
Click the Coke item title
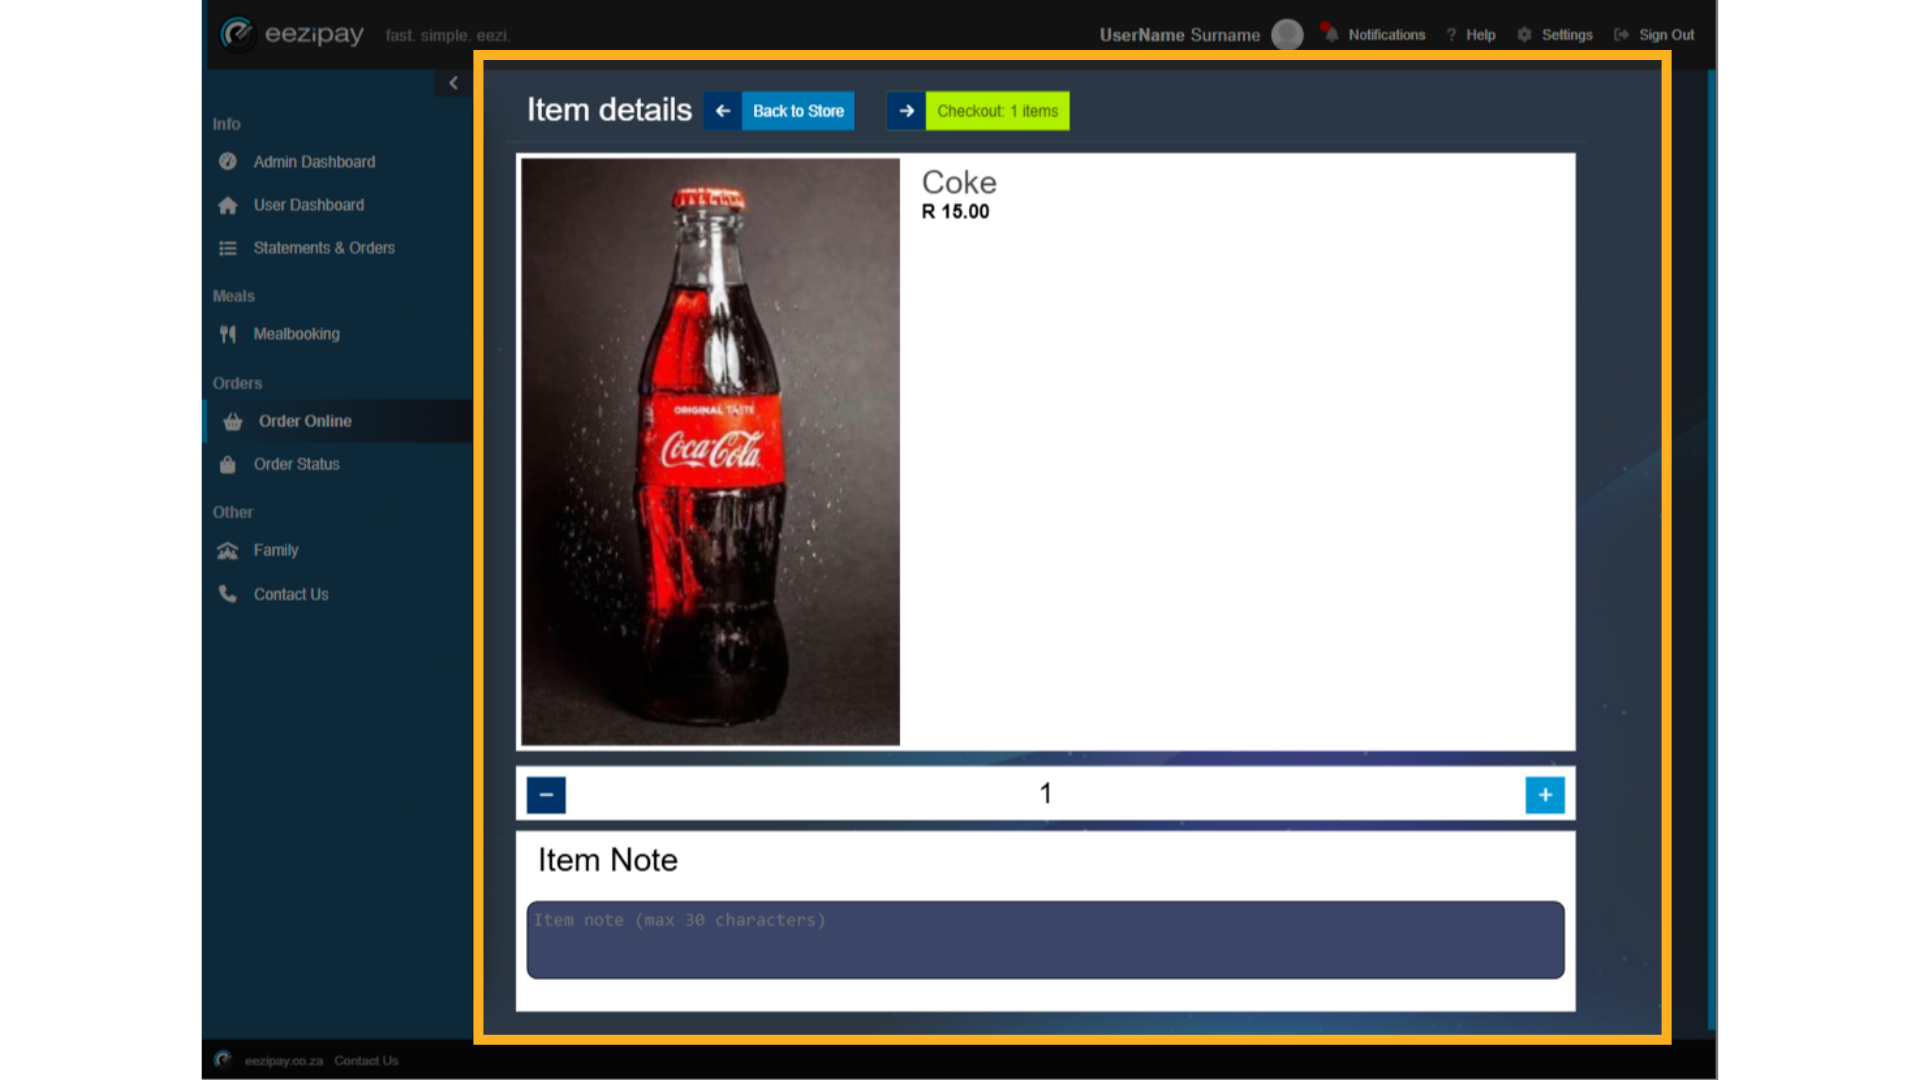click(959, 182)
